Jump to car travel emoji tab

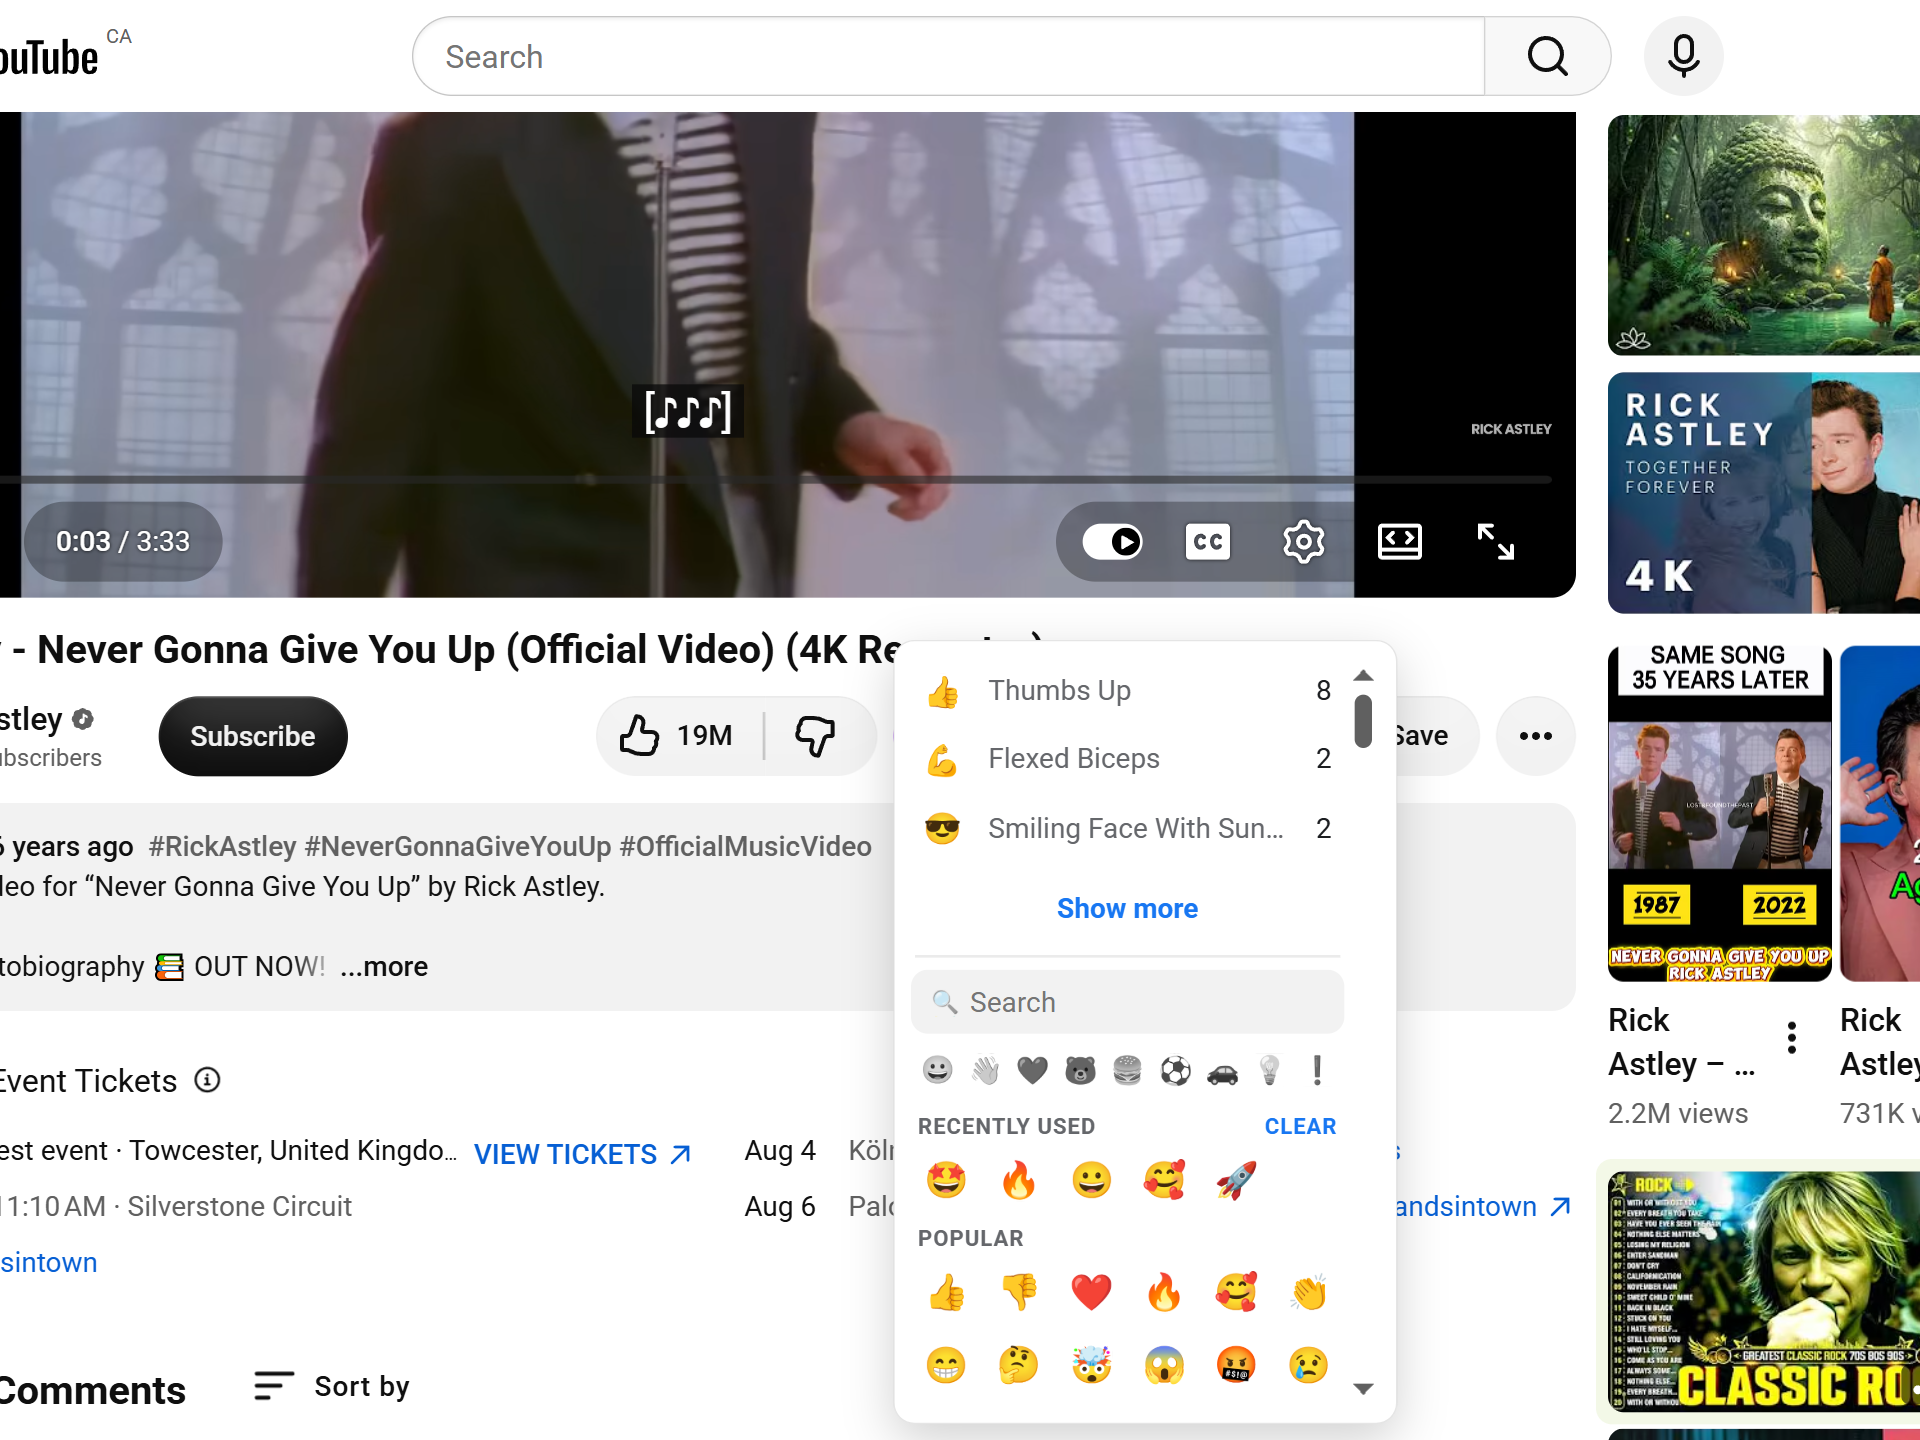click(1222, 1070)
